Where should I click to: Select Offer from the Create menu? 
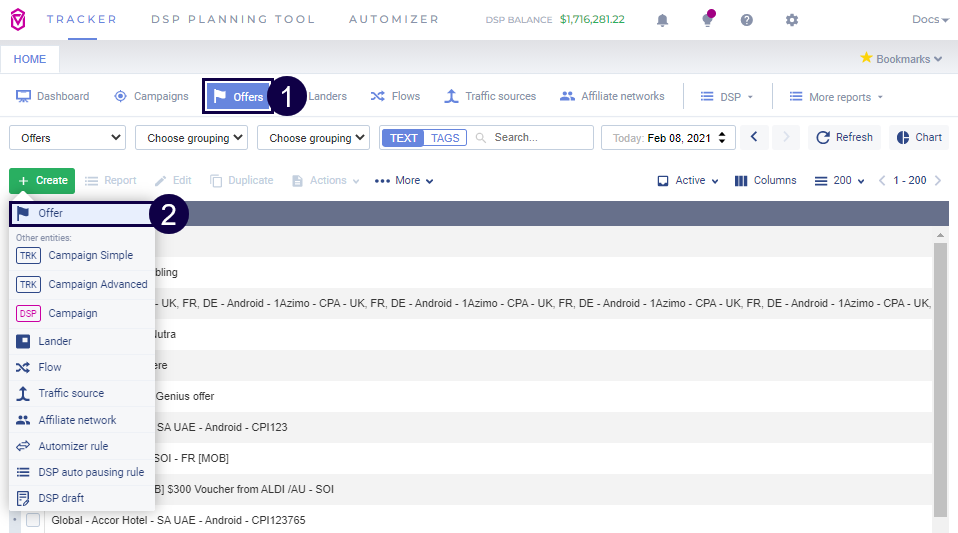pyautogui.click(x=51, y=213)
